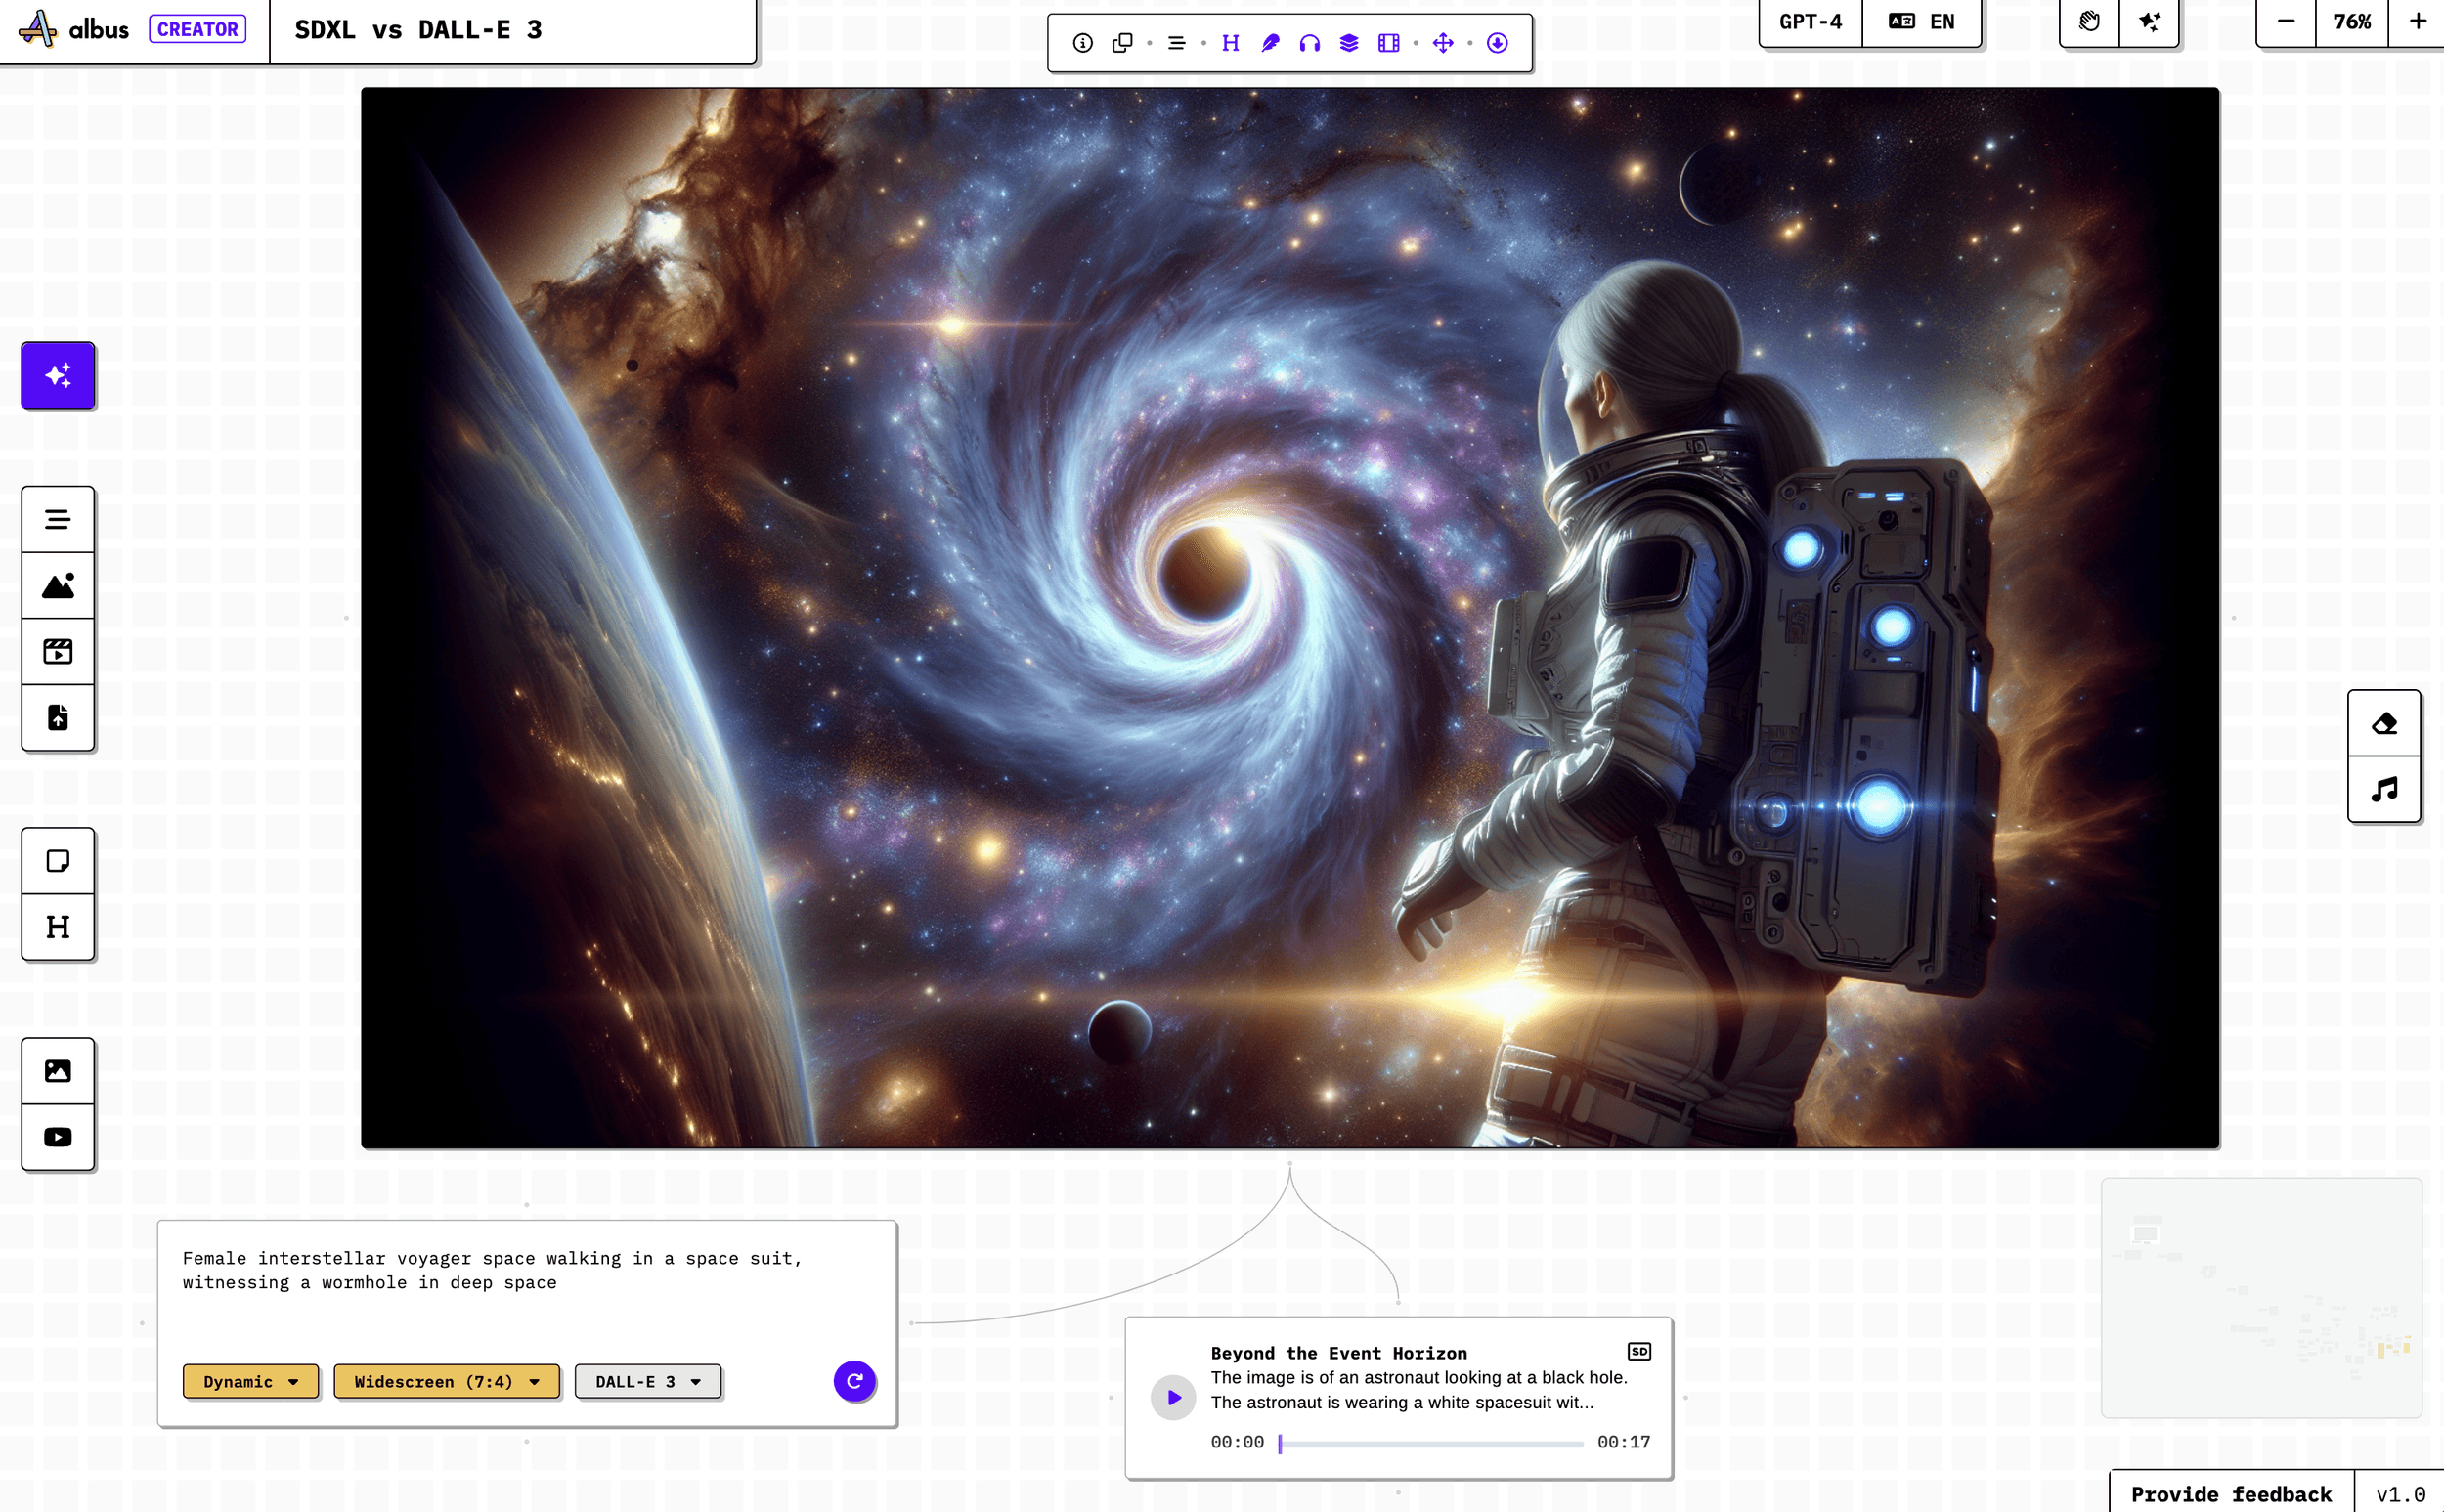This screenshot has width=2444, height=1512.
Task: Click the Provide feedback button
Action: point(2231,1493)
